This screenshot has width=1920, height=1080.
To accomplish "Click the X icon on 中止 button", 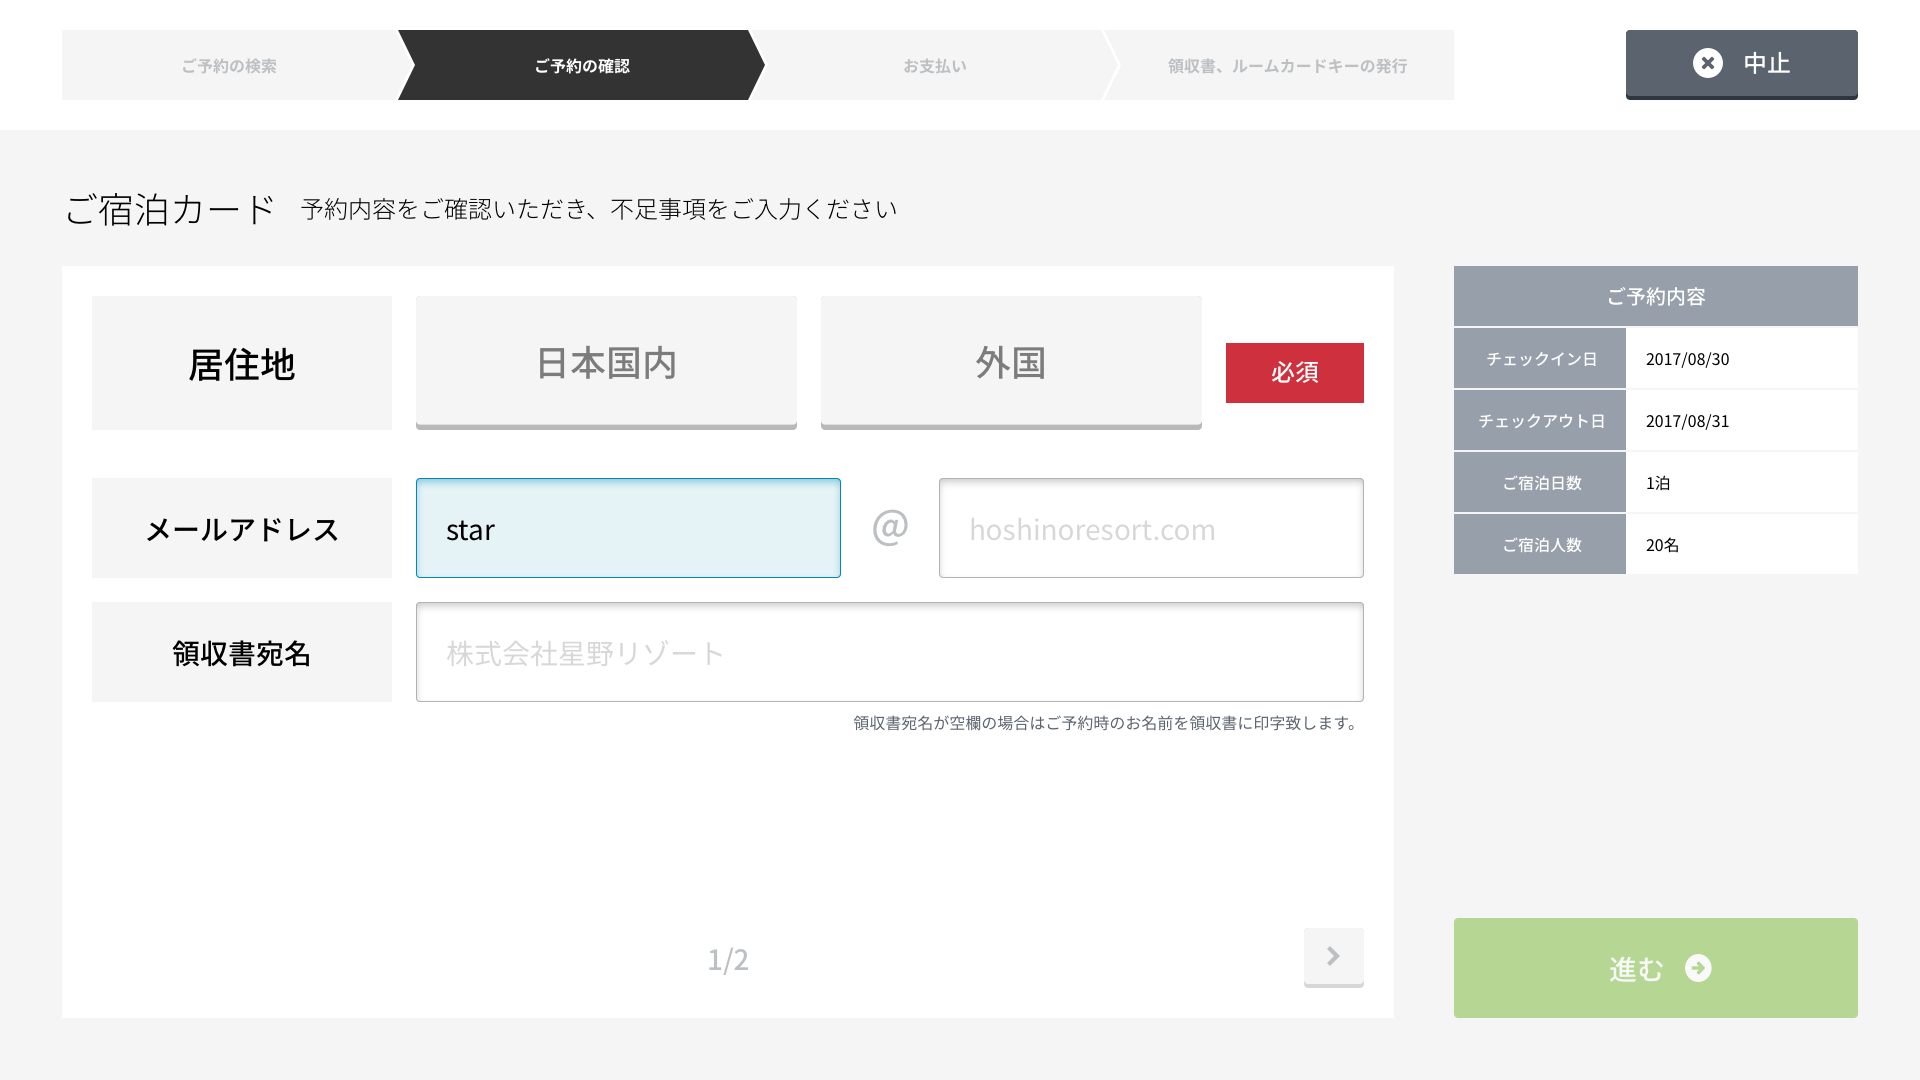I will [1707, 63].
